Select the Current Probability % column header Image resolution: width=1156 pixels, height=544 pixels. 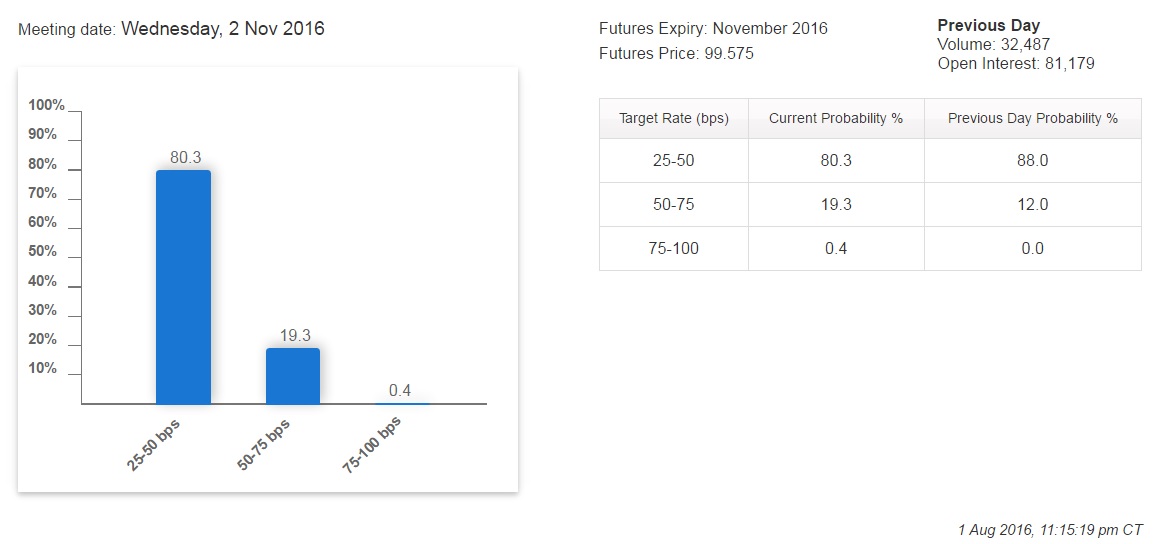coord(835,118)
